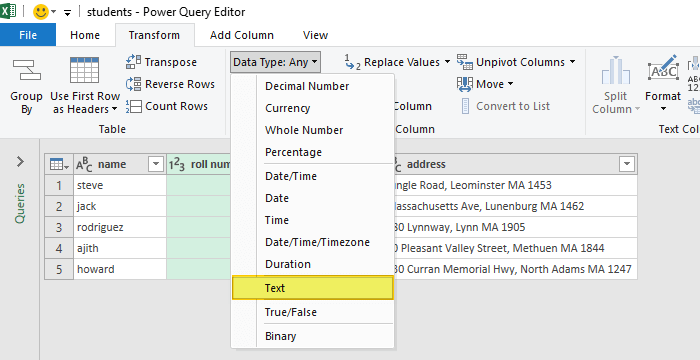The height and width of the screenshot is (360, 700).
Task: Open the Move dropdown in the ribbon
Action: tap(485, 84)
